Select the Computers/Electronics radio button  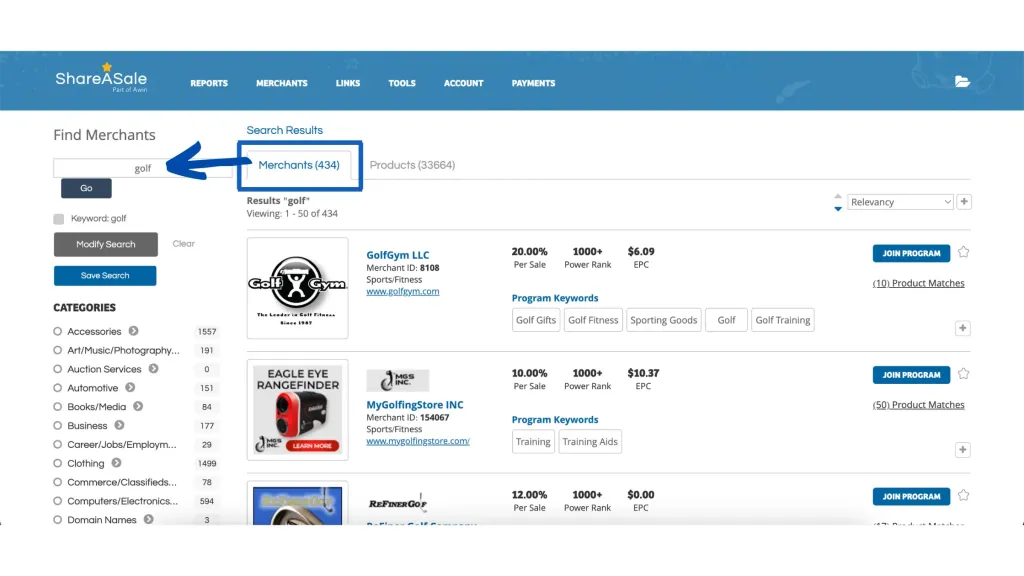click(x=57, y=501)
